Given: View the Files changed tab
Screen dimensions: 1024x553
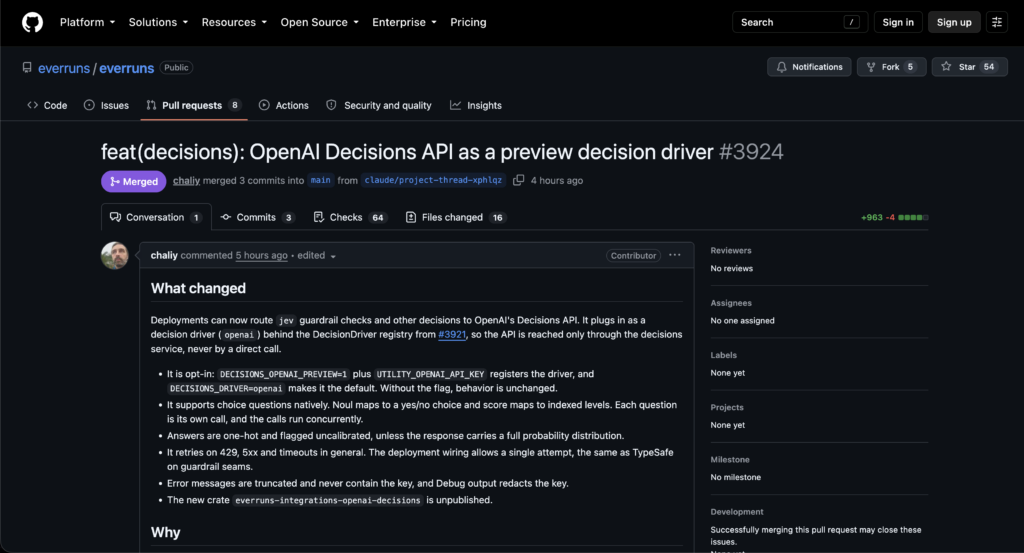Looking at the screenshot, I should point(455,217).
